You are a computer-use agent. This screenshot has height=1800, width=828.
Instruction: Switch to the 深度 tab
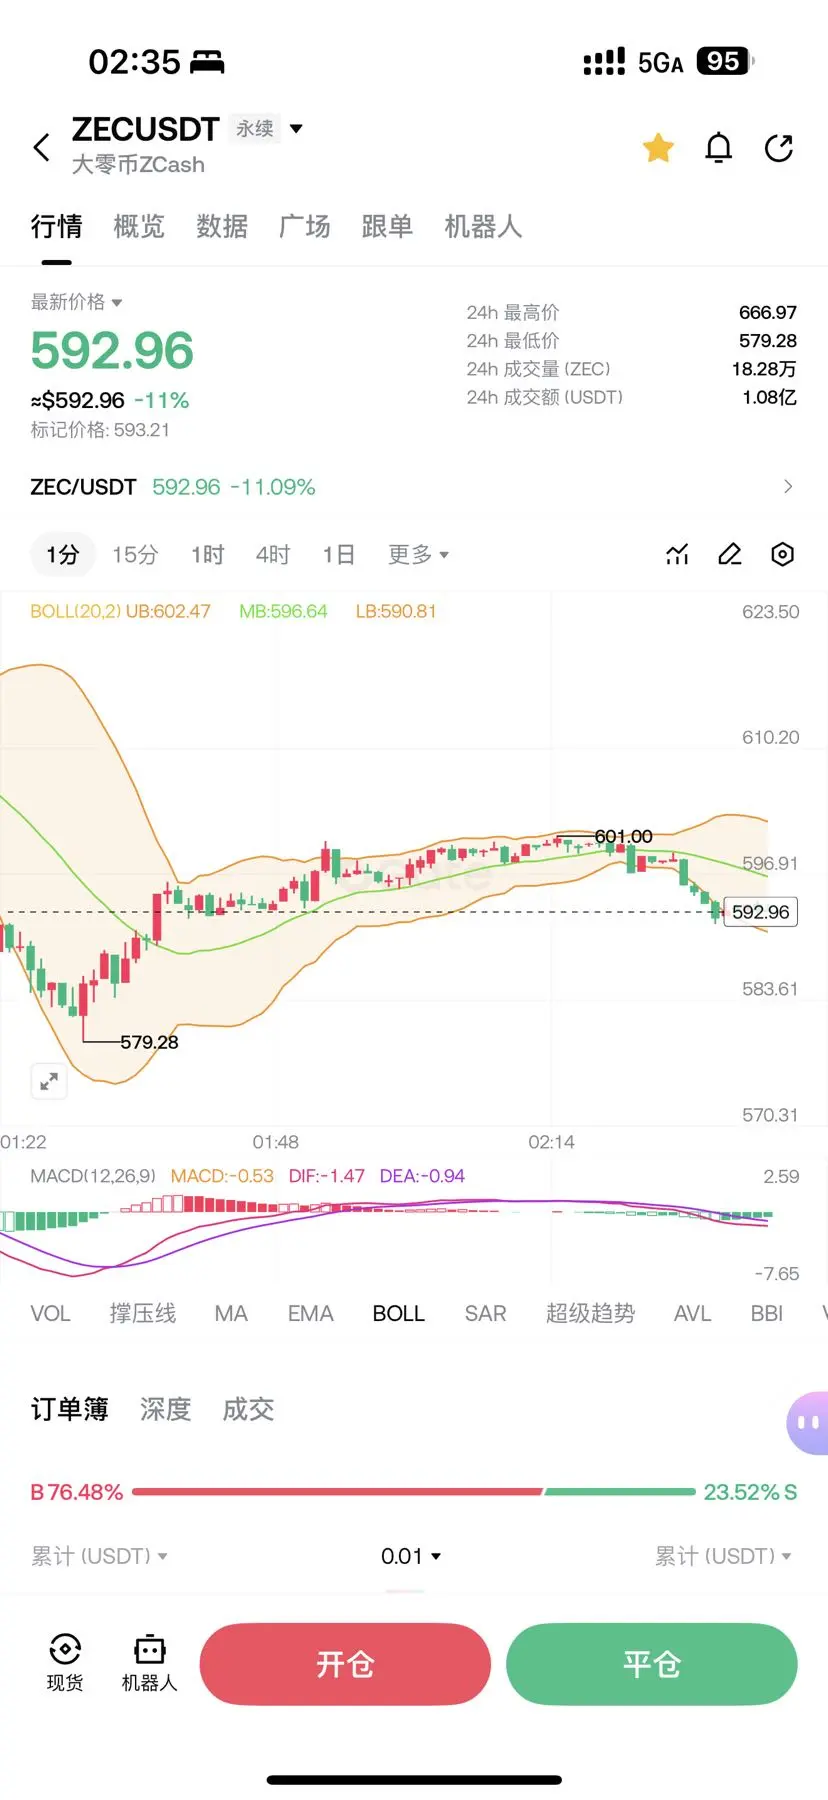(x=165, y=1410)
